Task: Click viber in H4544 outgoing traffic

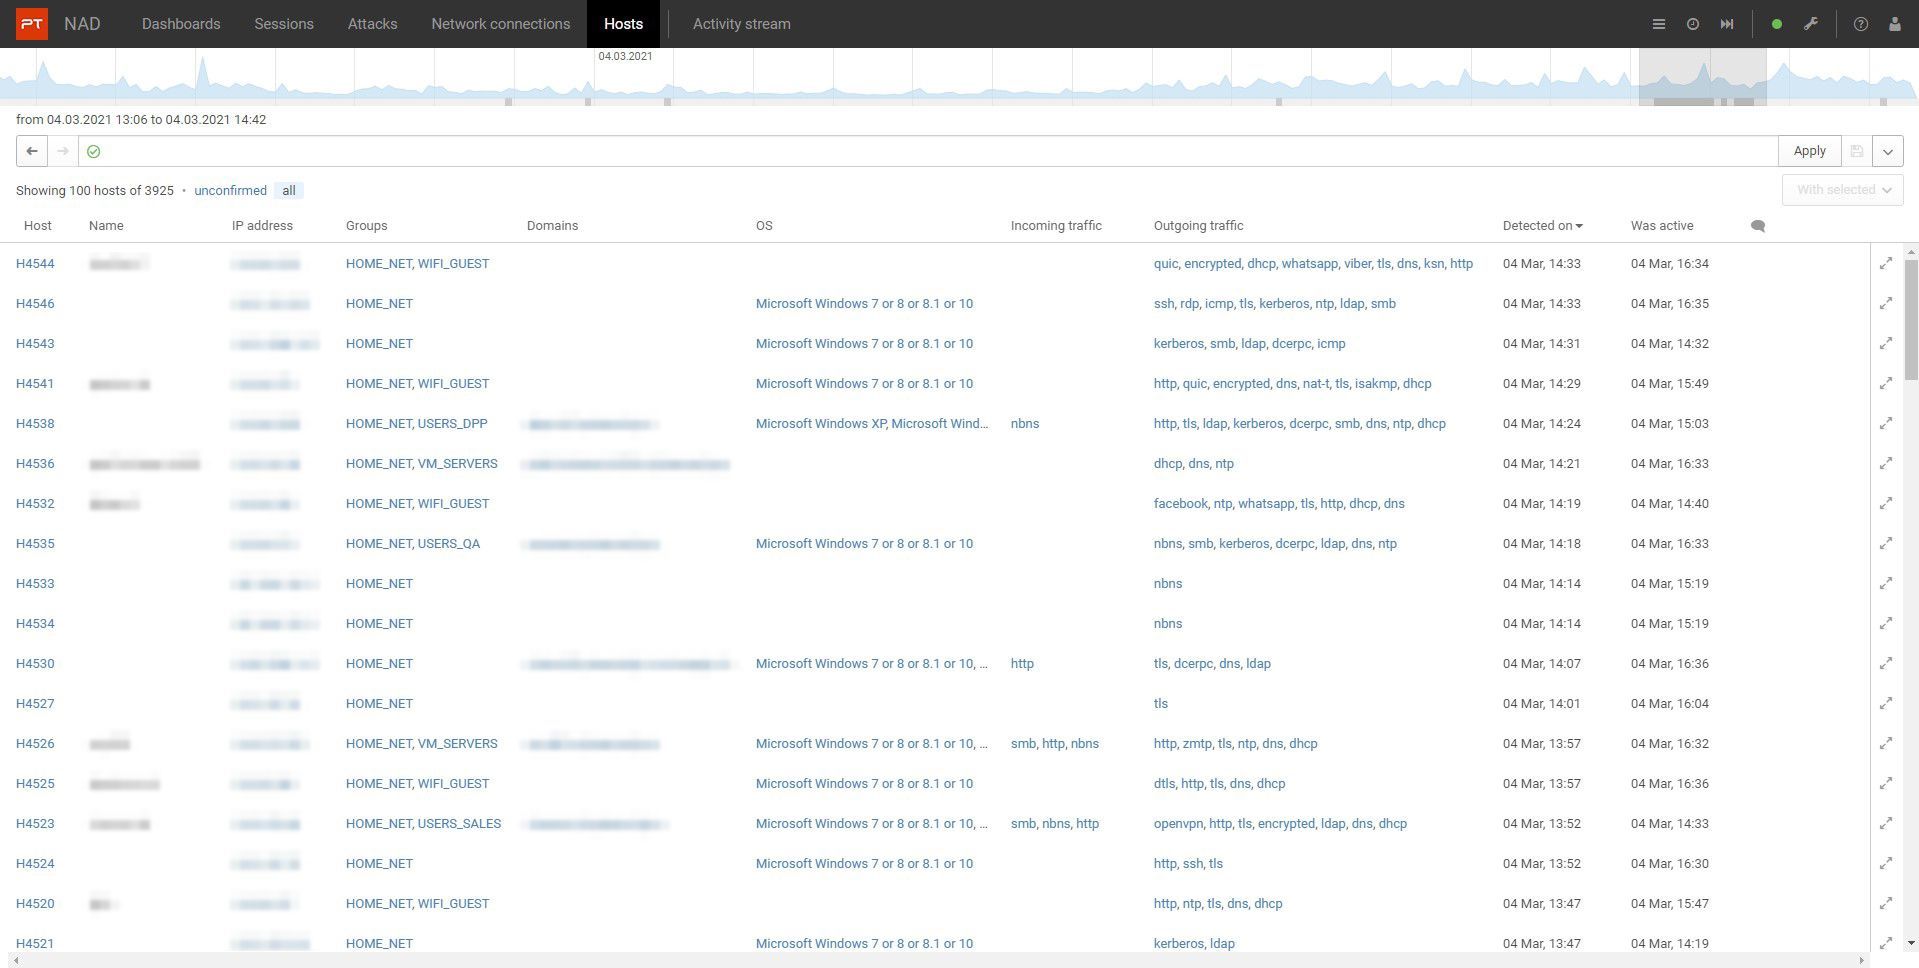Action: point(1357,264)
